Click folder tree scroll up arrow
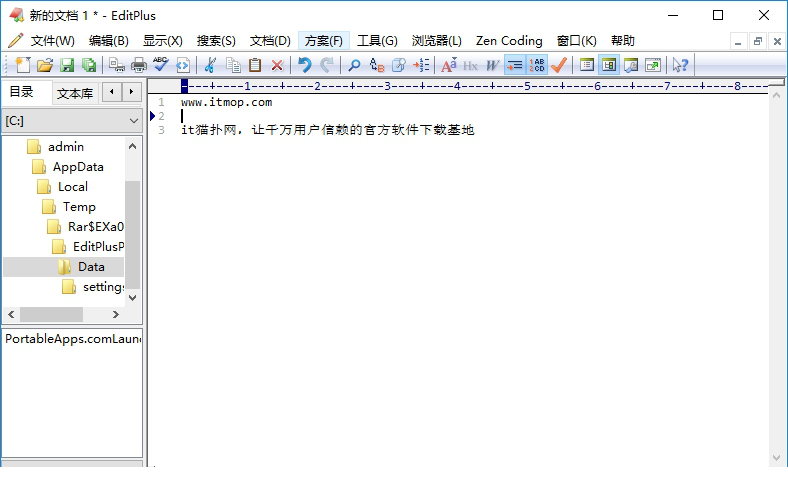The width and height of the screenshot is (788, 485). click(133, 146)
